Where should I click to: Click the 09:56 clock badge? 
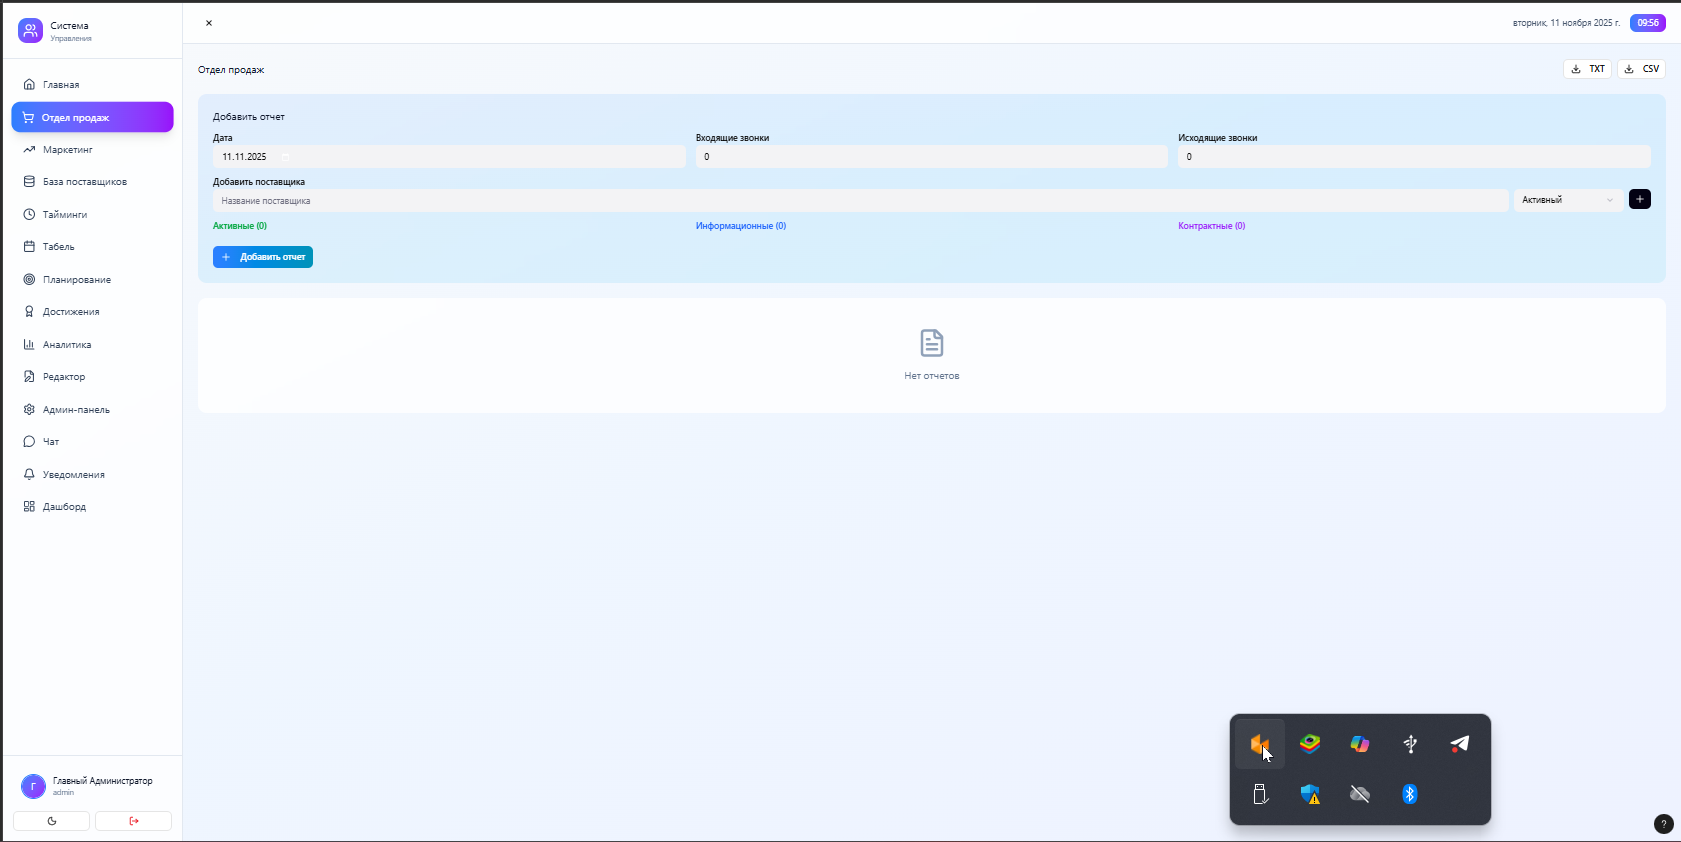coord(1648,23)
